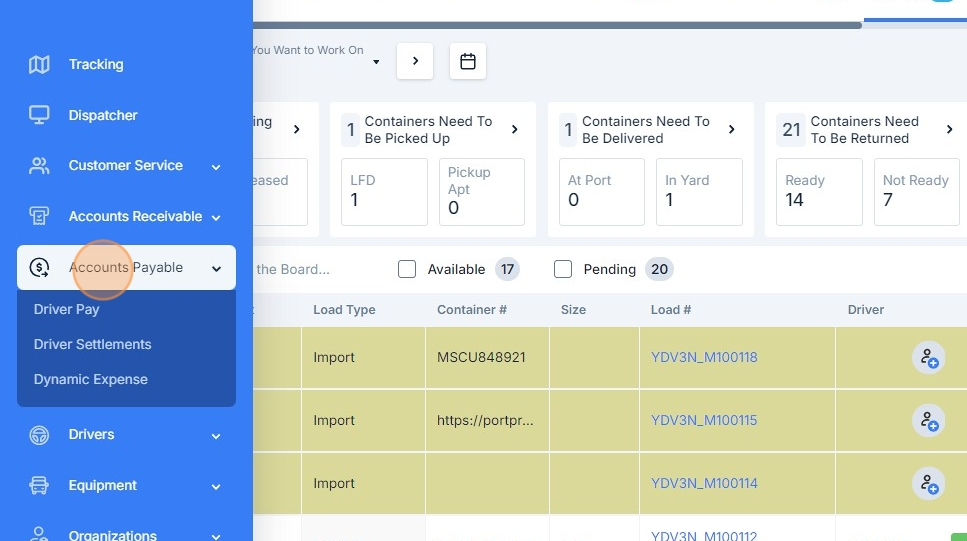Open load link YDV3N_M100118

click(x=704, y=357)
